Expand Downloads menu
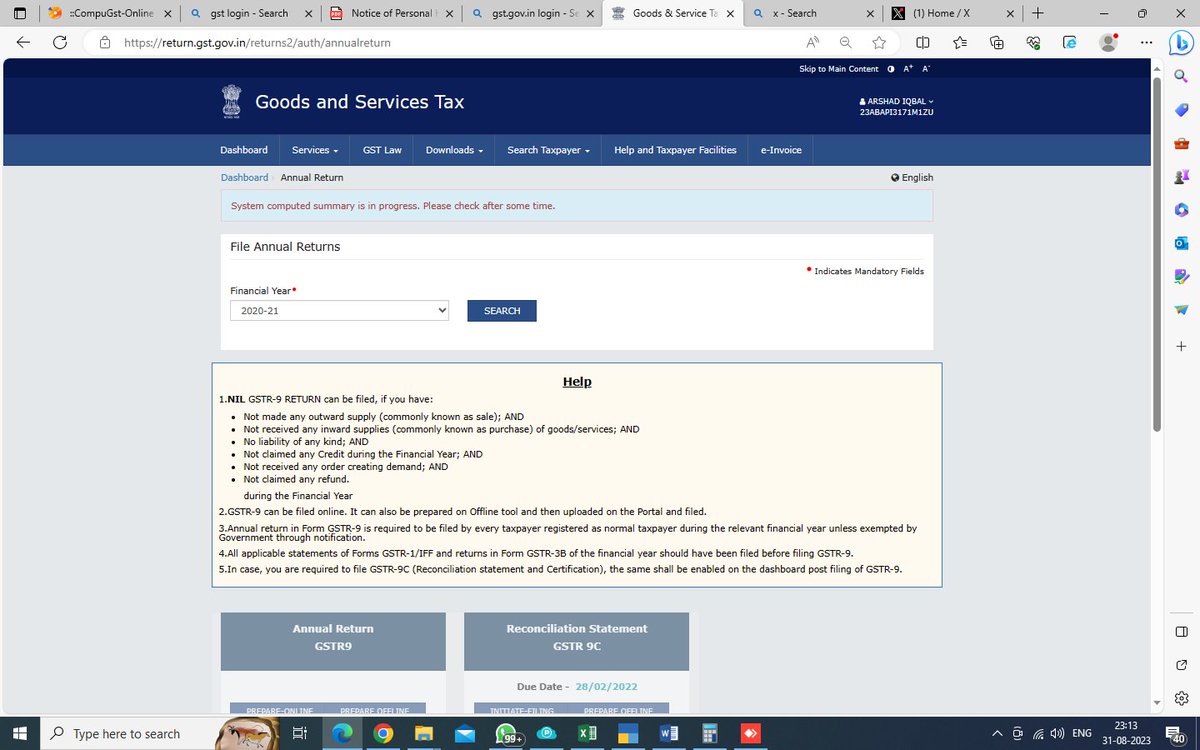The height and width of the screenshot is (750, 1200). (454, 150)
